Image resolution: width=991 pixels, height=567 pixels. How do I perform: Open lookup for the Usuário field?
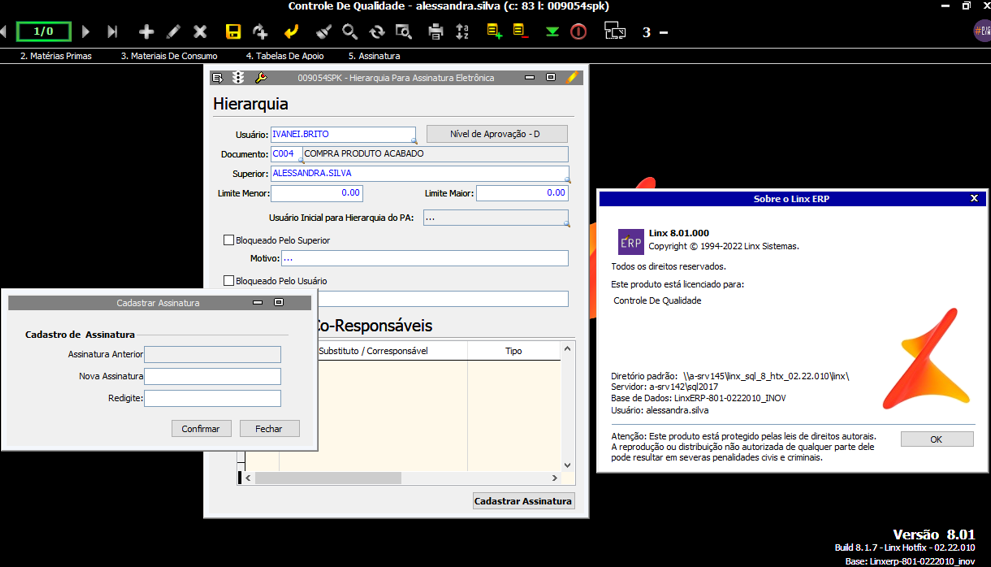pyautogui.click(x=414, y=141)
